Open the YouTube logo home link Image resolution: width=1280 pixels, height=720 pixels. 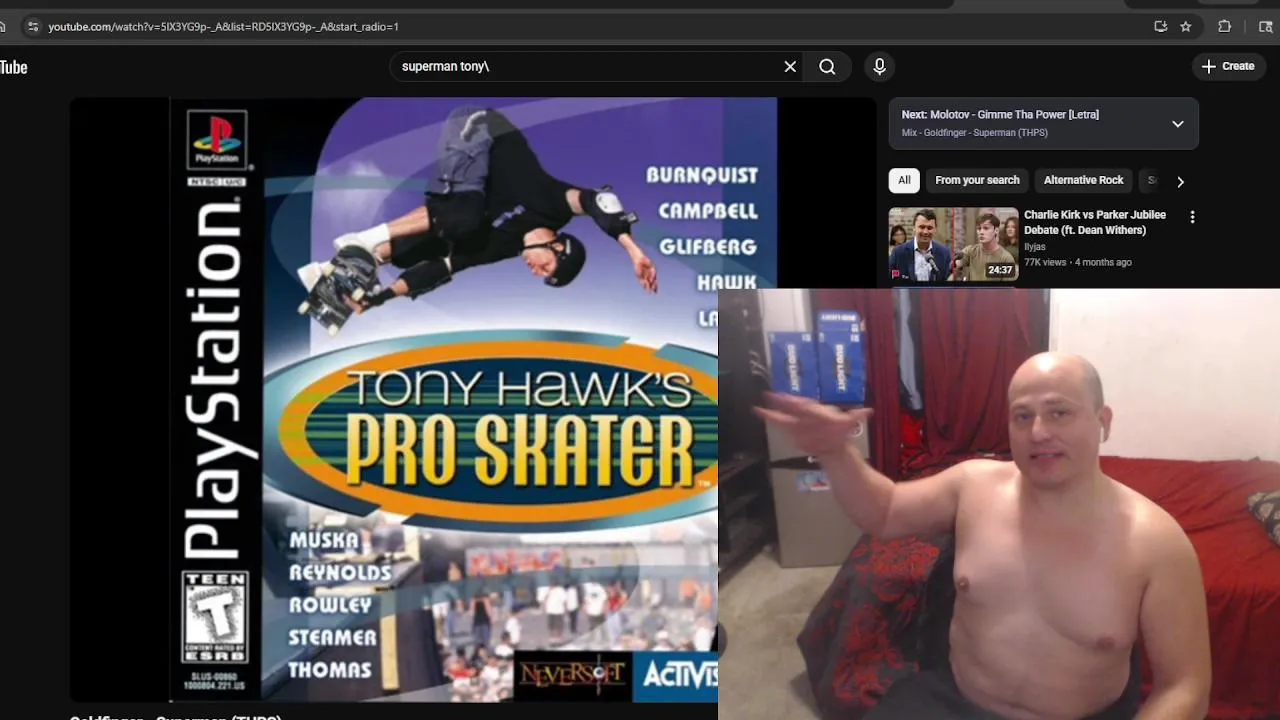click(x=13, y=67)
